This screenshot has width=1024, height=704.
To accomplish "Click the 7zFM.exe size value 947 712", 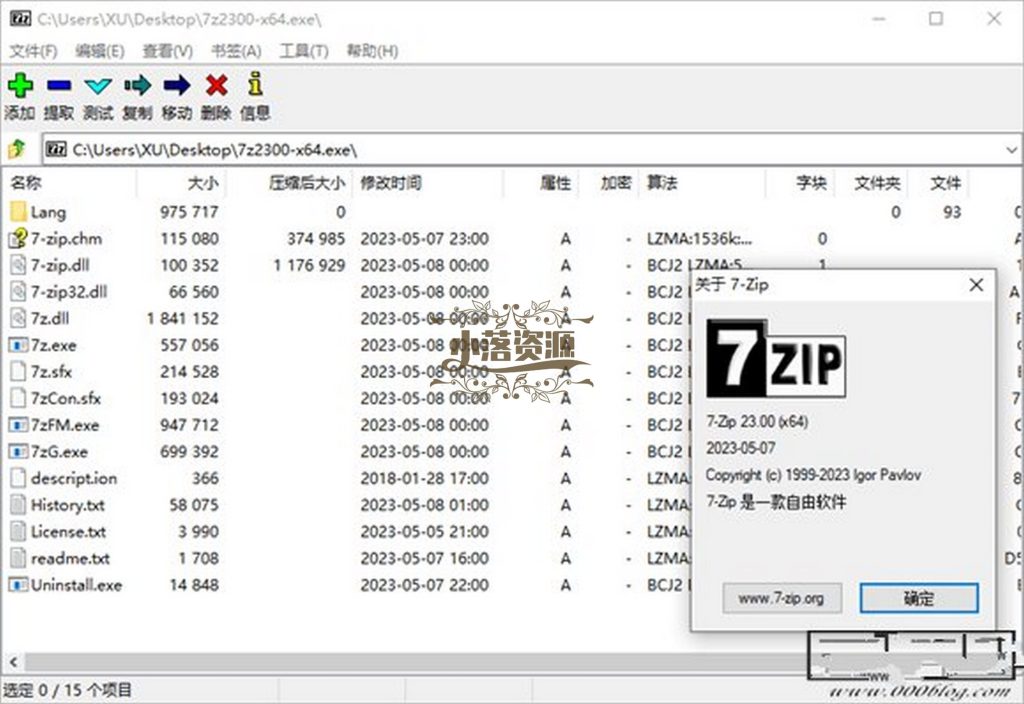I will click(189, 425).
